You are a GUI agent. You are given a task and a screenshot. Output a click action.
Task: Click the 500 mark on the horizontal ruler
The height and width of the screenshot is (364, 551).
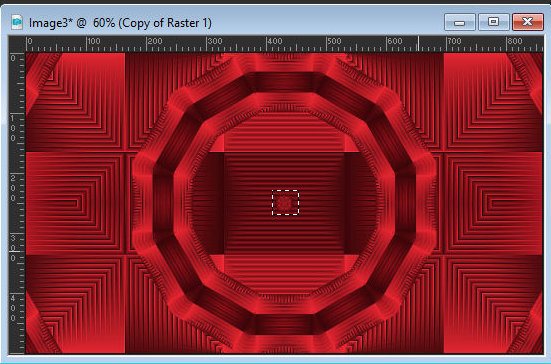click(334, 41)
